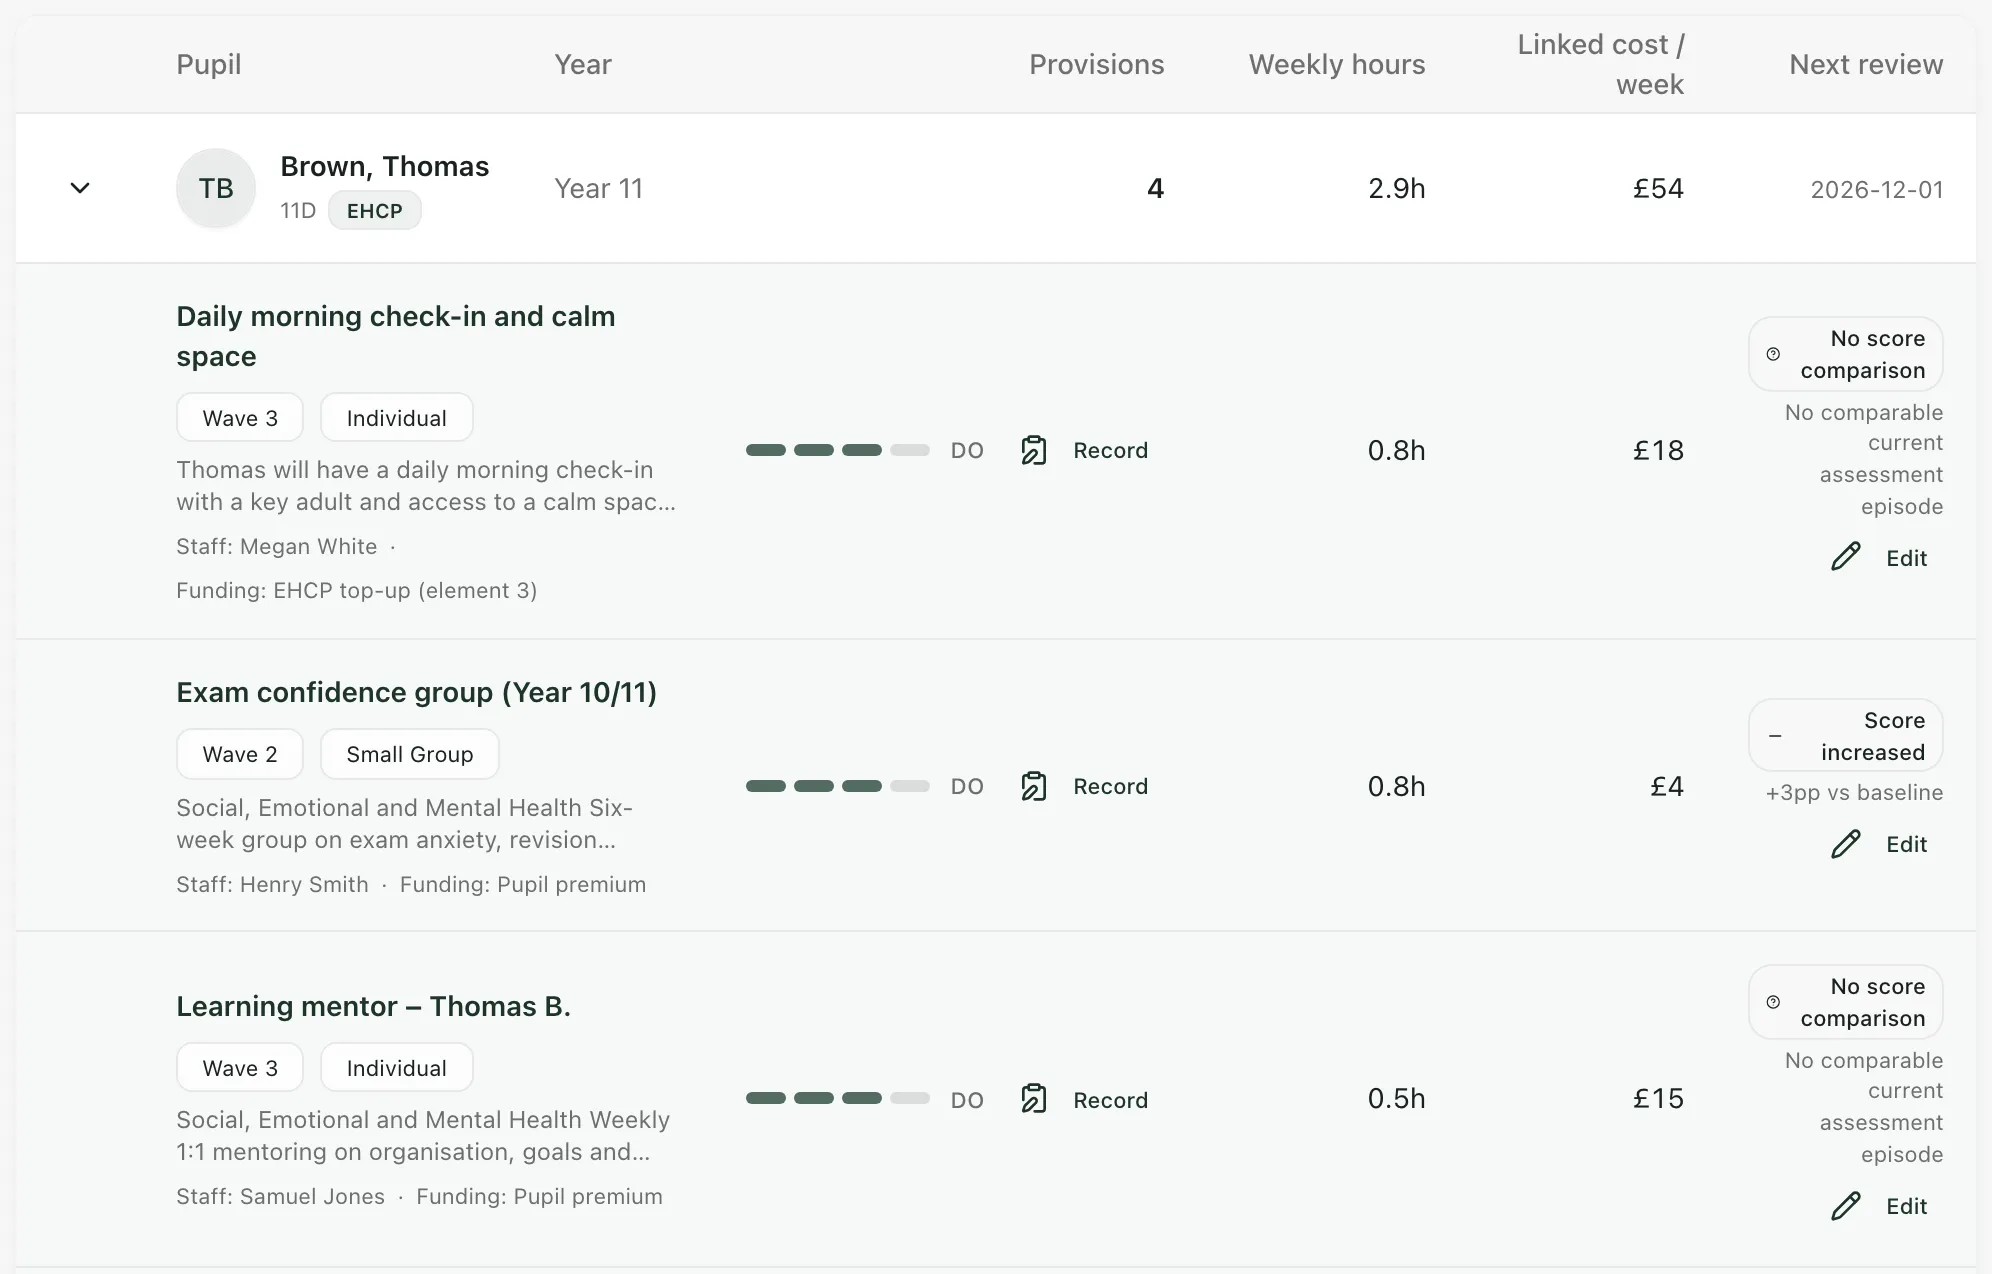Image resolution: width=1992 pixels, height=1274 pixels.
Task: Click the Wave 3 tag on Daily morning check-in
Action: tap(240, 418)
